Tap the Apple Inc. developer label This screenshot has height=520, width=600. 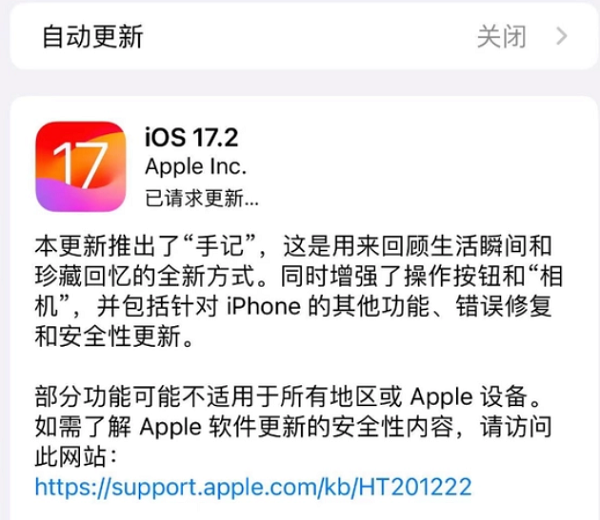tap(196, 167)
